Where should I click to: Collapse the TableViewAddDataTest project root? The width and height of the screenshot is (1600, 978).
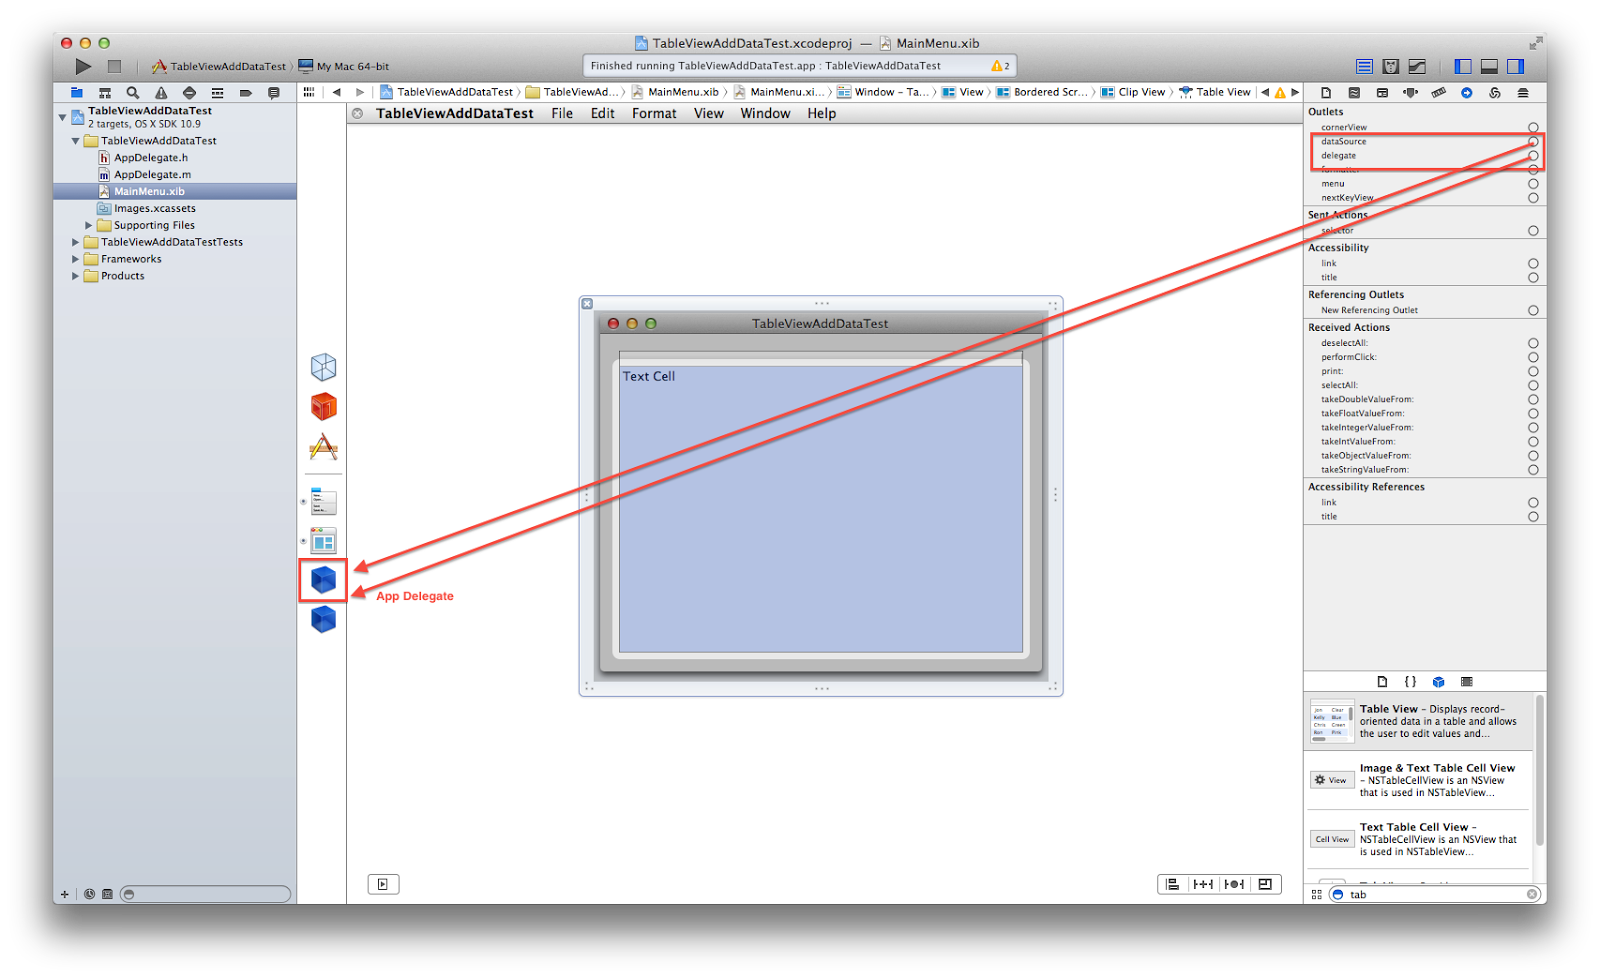(x=62, y=117)
